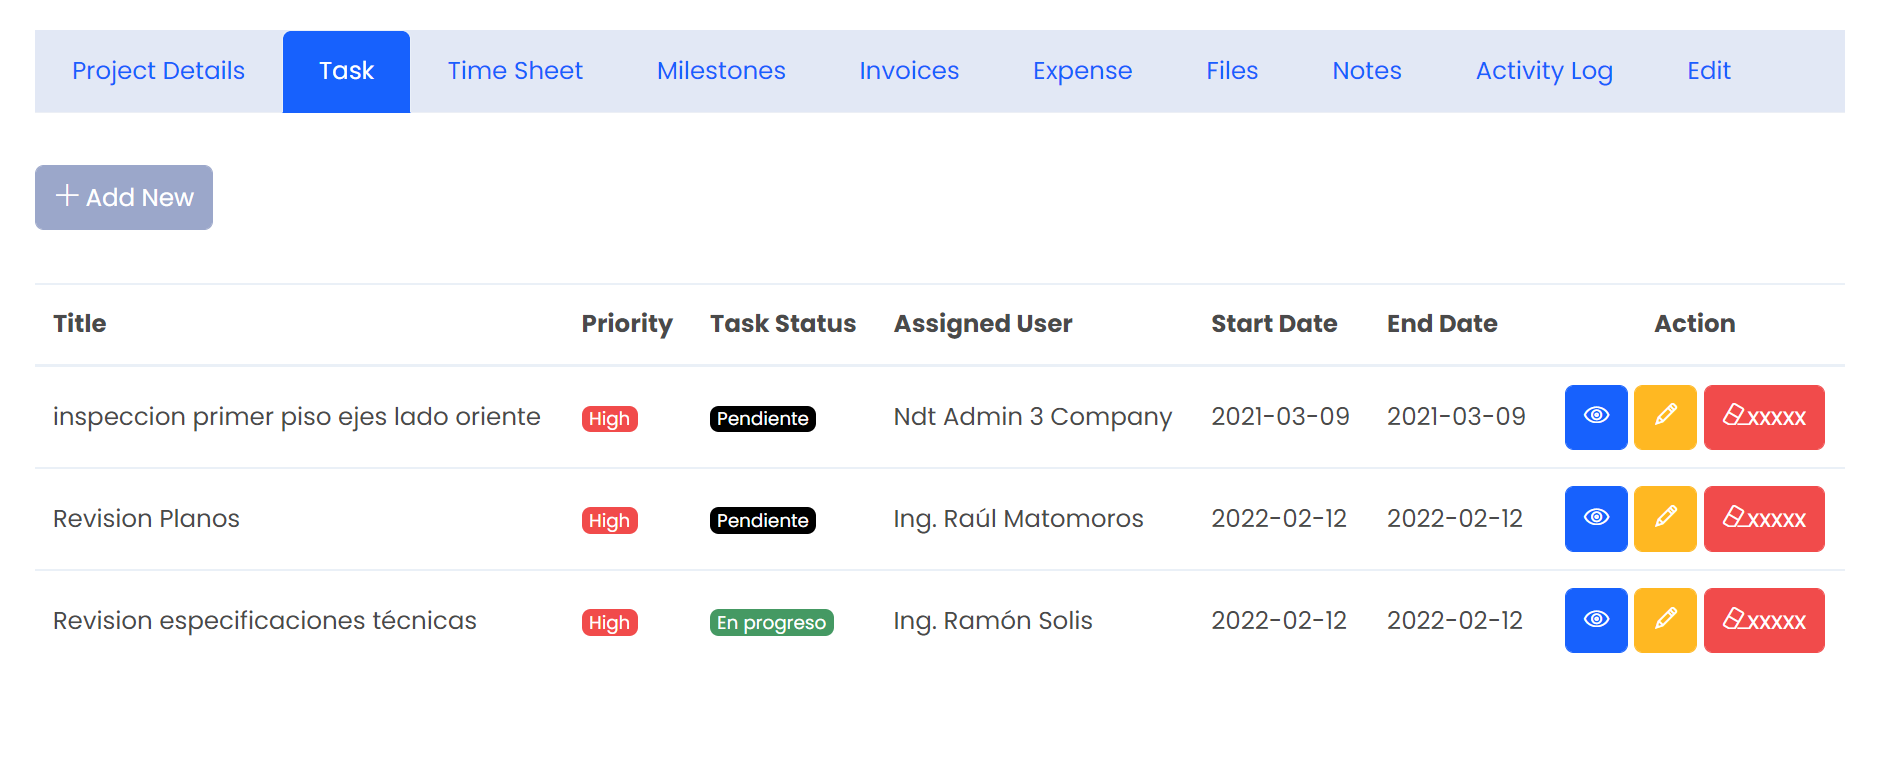View the Revision especificaciones técnicas task
The image size is (1885, 758).
tap(1595, 621)
